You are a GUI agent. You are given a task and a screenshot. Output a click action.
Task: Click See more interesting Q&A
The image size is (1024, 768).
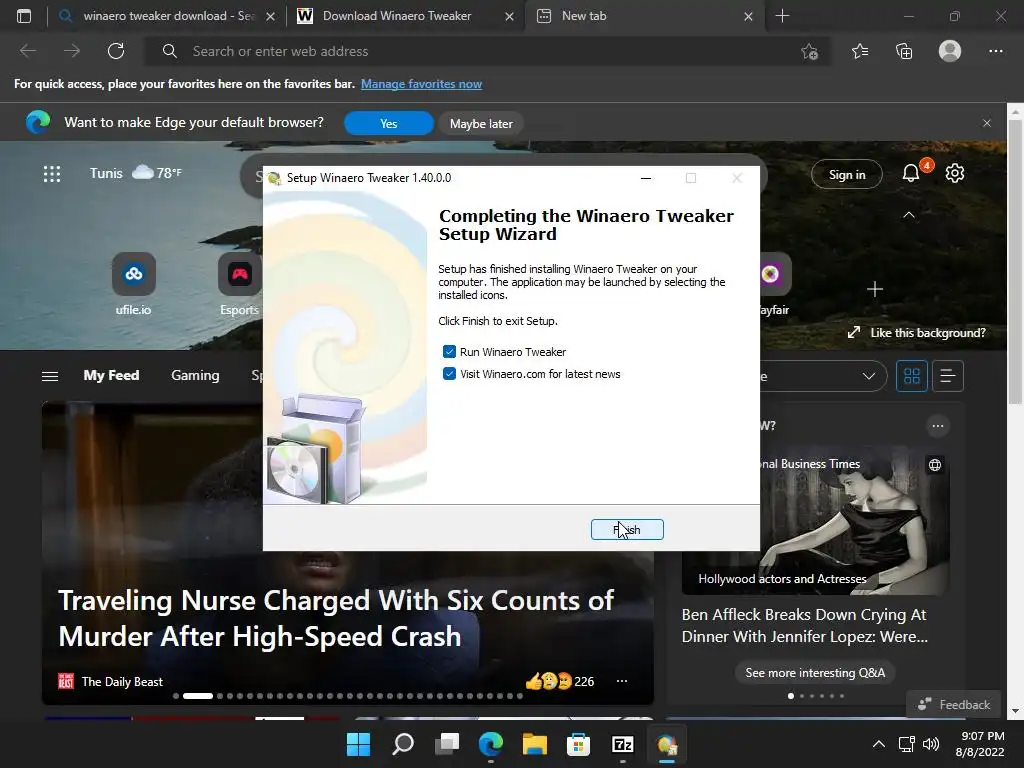click(x=815, y=673)
